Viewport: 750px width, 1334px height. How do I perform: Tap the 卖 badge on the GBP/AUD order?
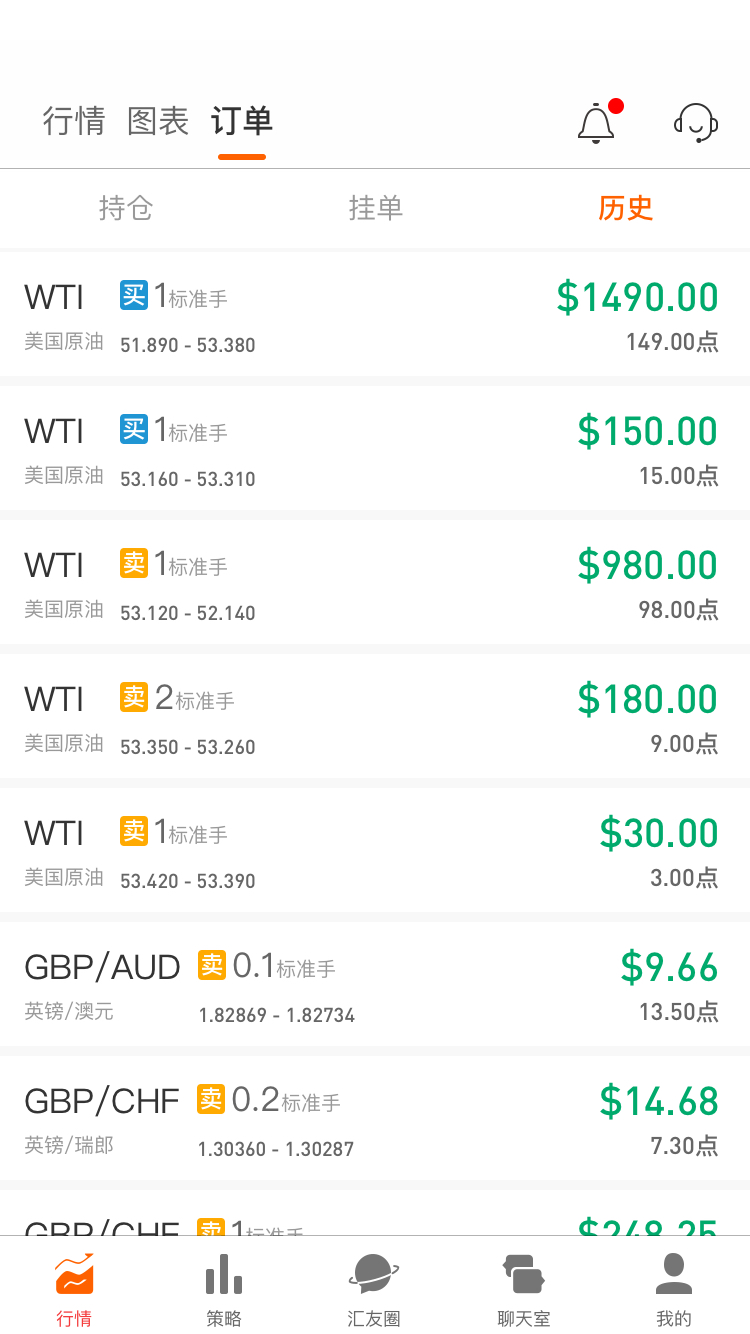212,965
